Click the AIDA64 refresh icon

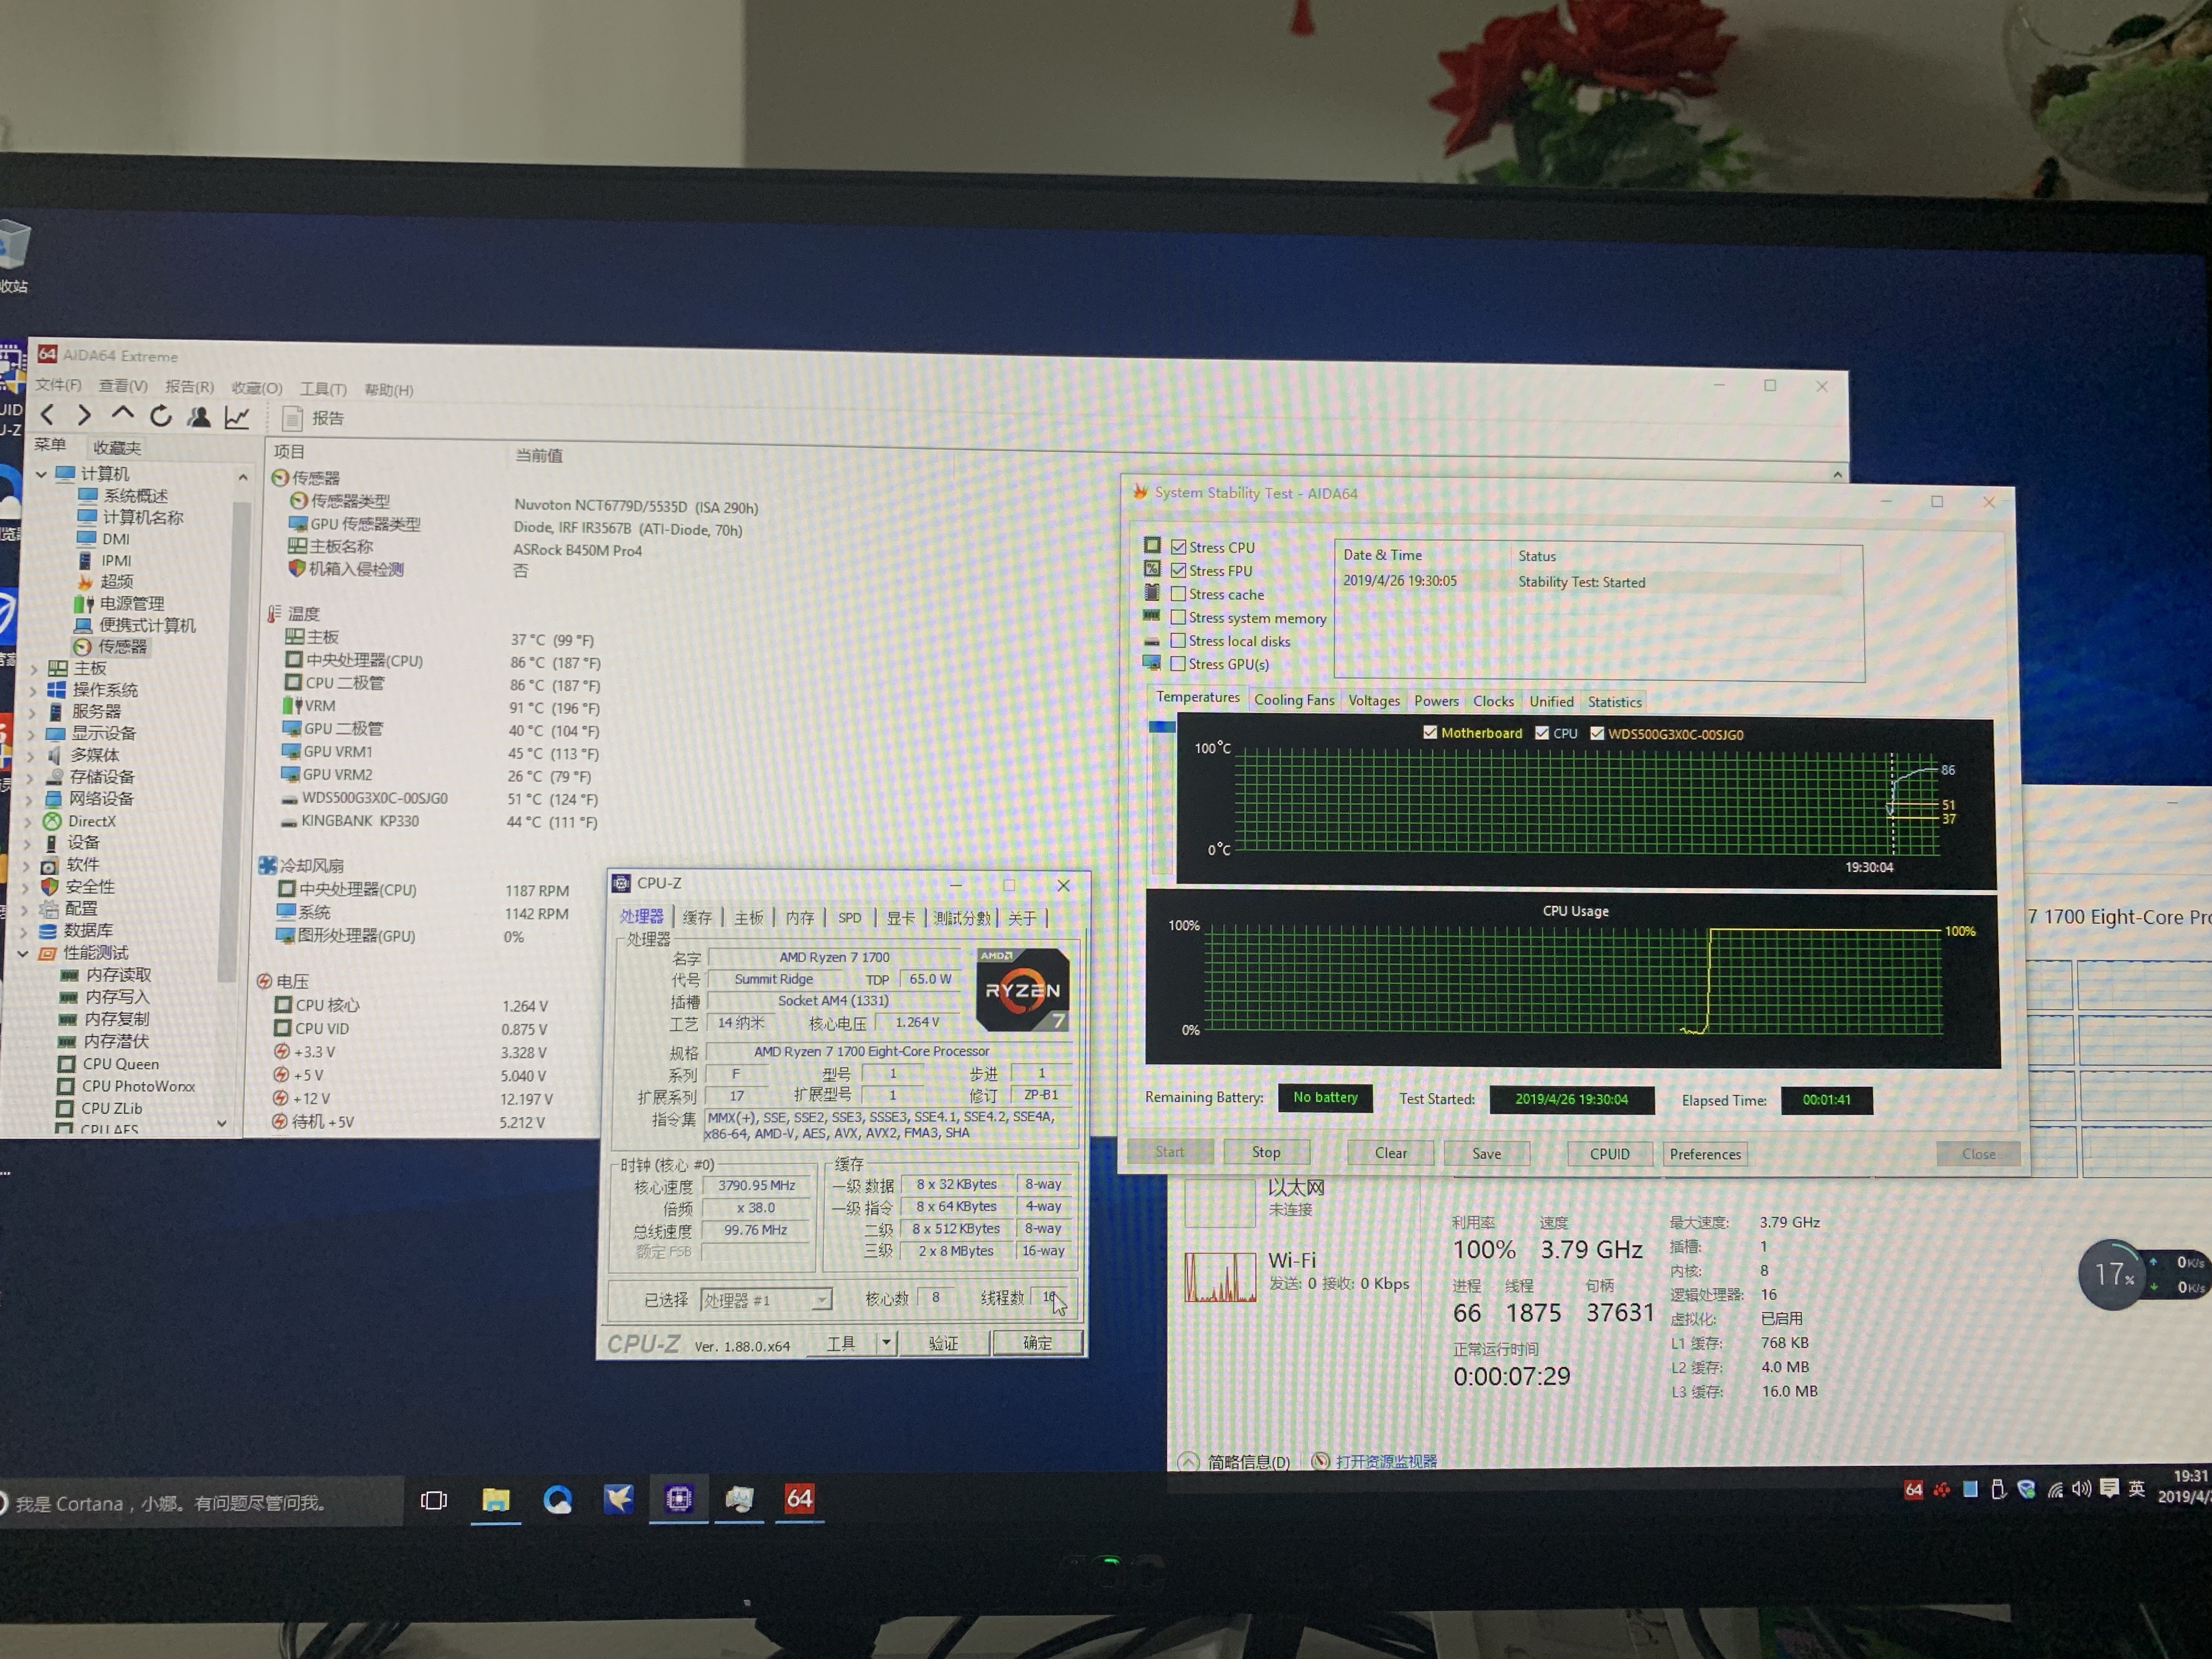tap(160, 415)
